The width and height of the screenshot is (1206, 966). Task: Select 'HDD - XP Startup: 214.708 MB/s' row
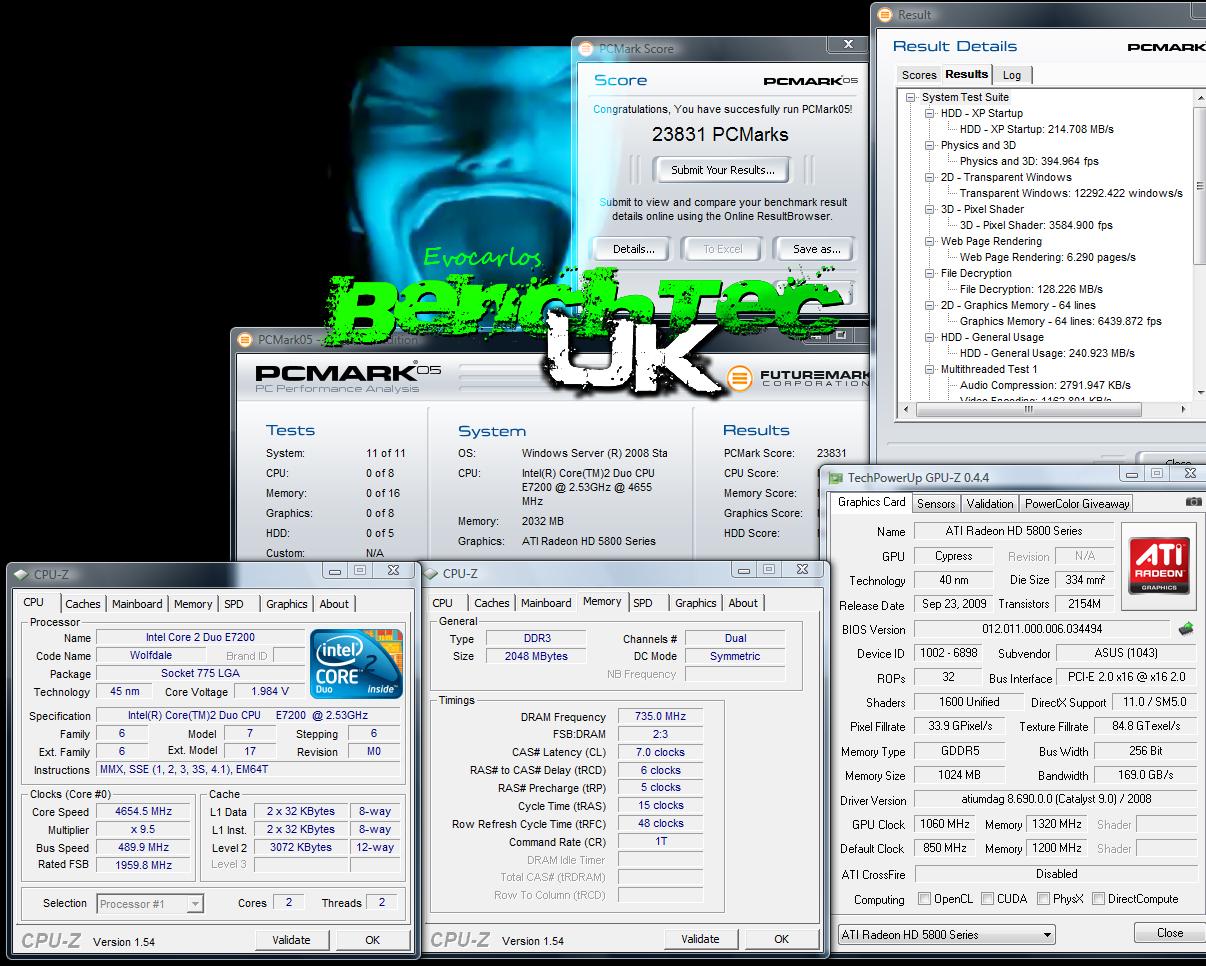click(1036, 129)
